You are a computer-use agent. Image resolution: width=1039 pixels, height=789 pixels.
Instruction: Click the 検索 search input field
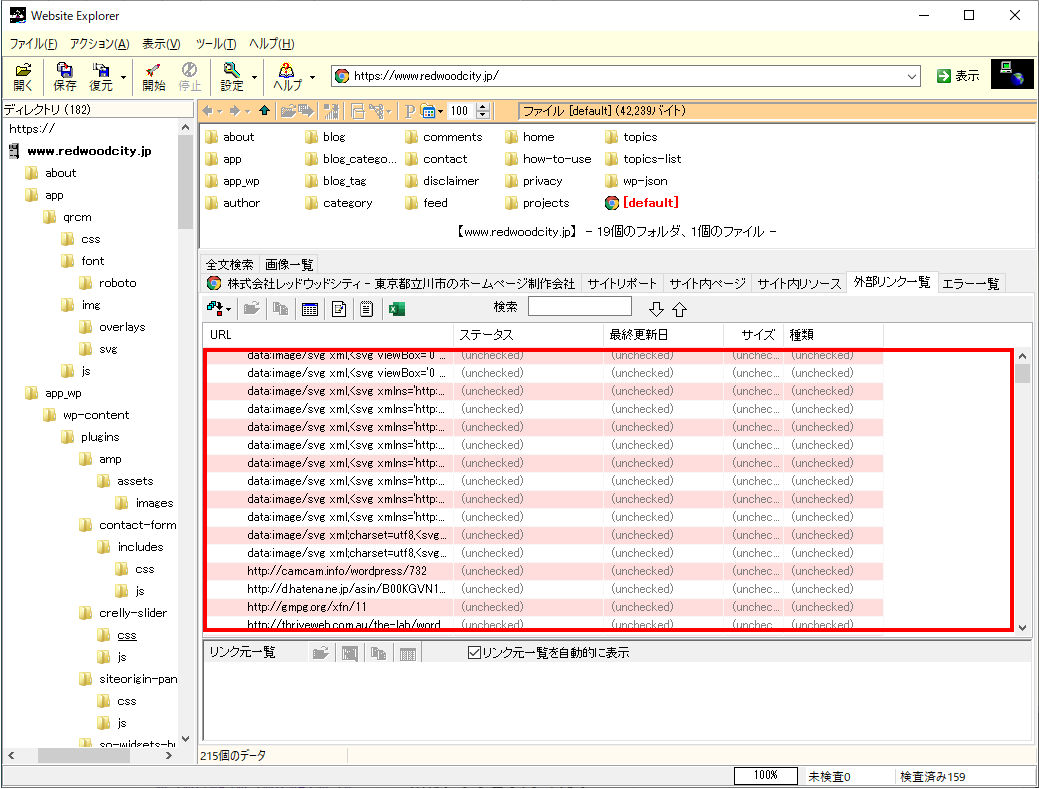point(580,307)
